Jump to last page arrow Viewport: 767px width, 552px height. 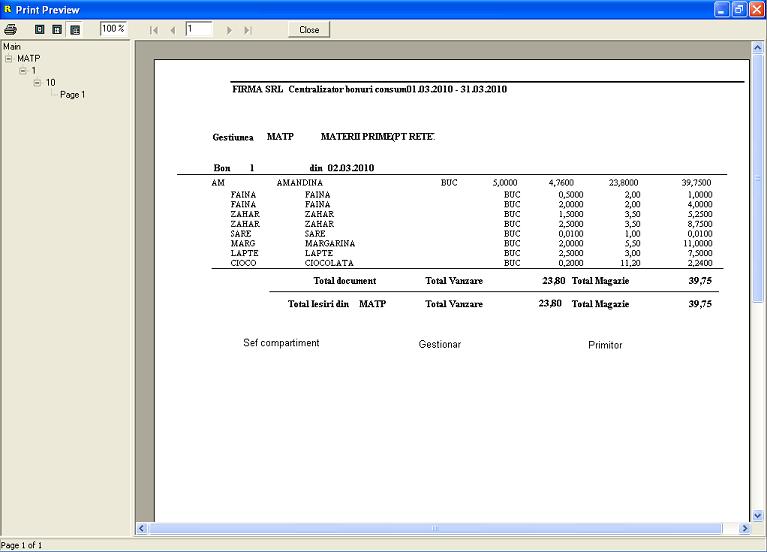pos(248,30)
